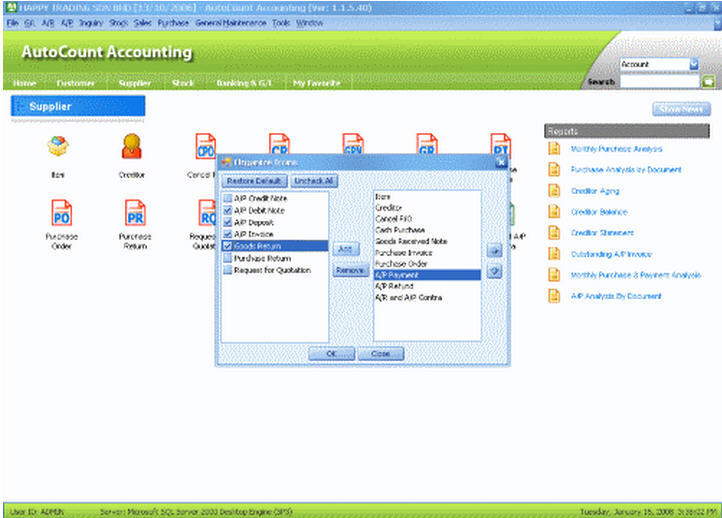The image size is (722, 518).
Task: Switch to the My Favorite tab
Action: 317,83
